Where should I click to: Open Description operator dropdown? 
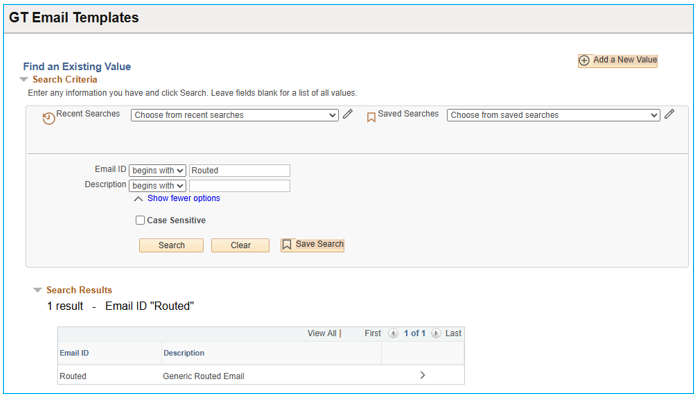157,185
